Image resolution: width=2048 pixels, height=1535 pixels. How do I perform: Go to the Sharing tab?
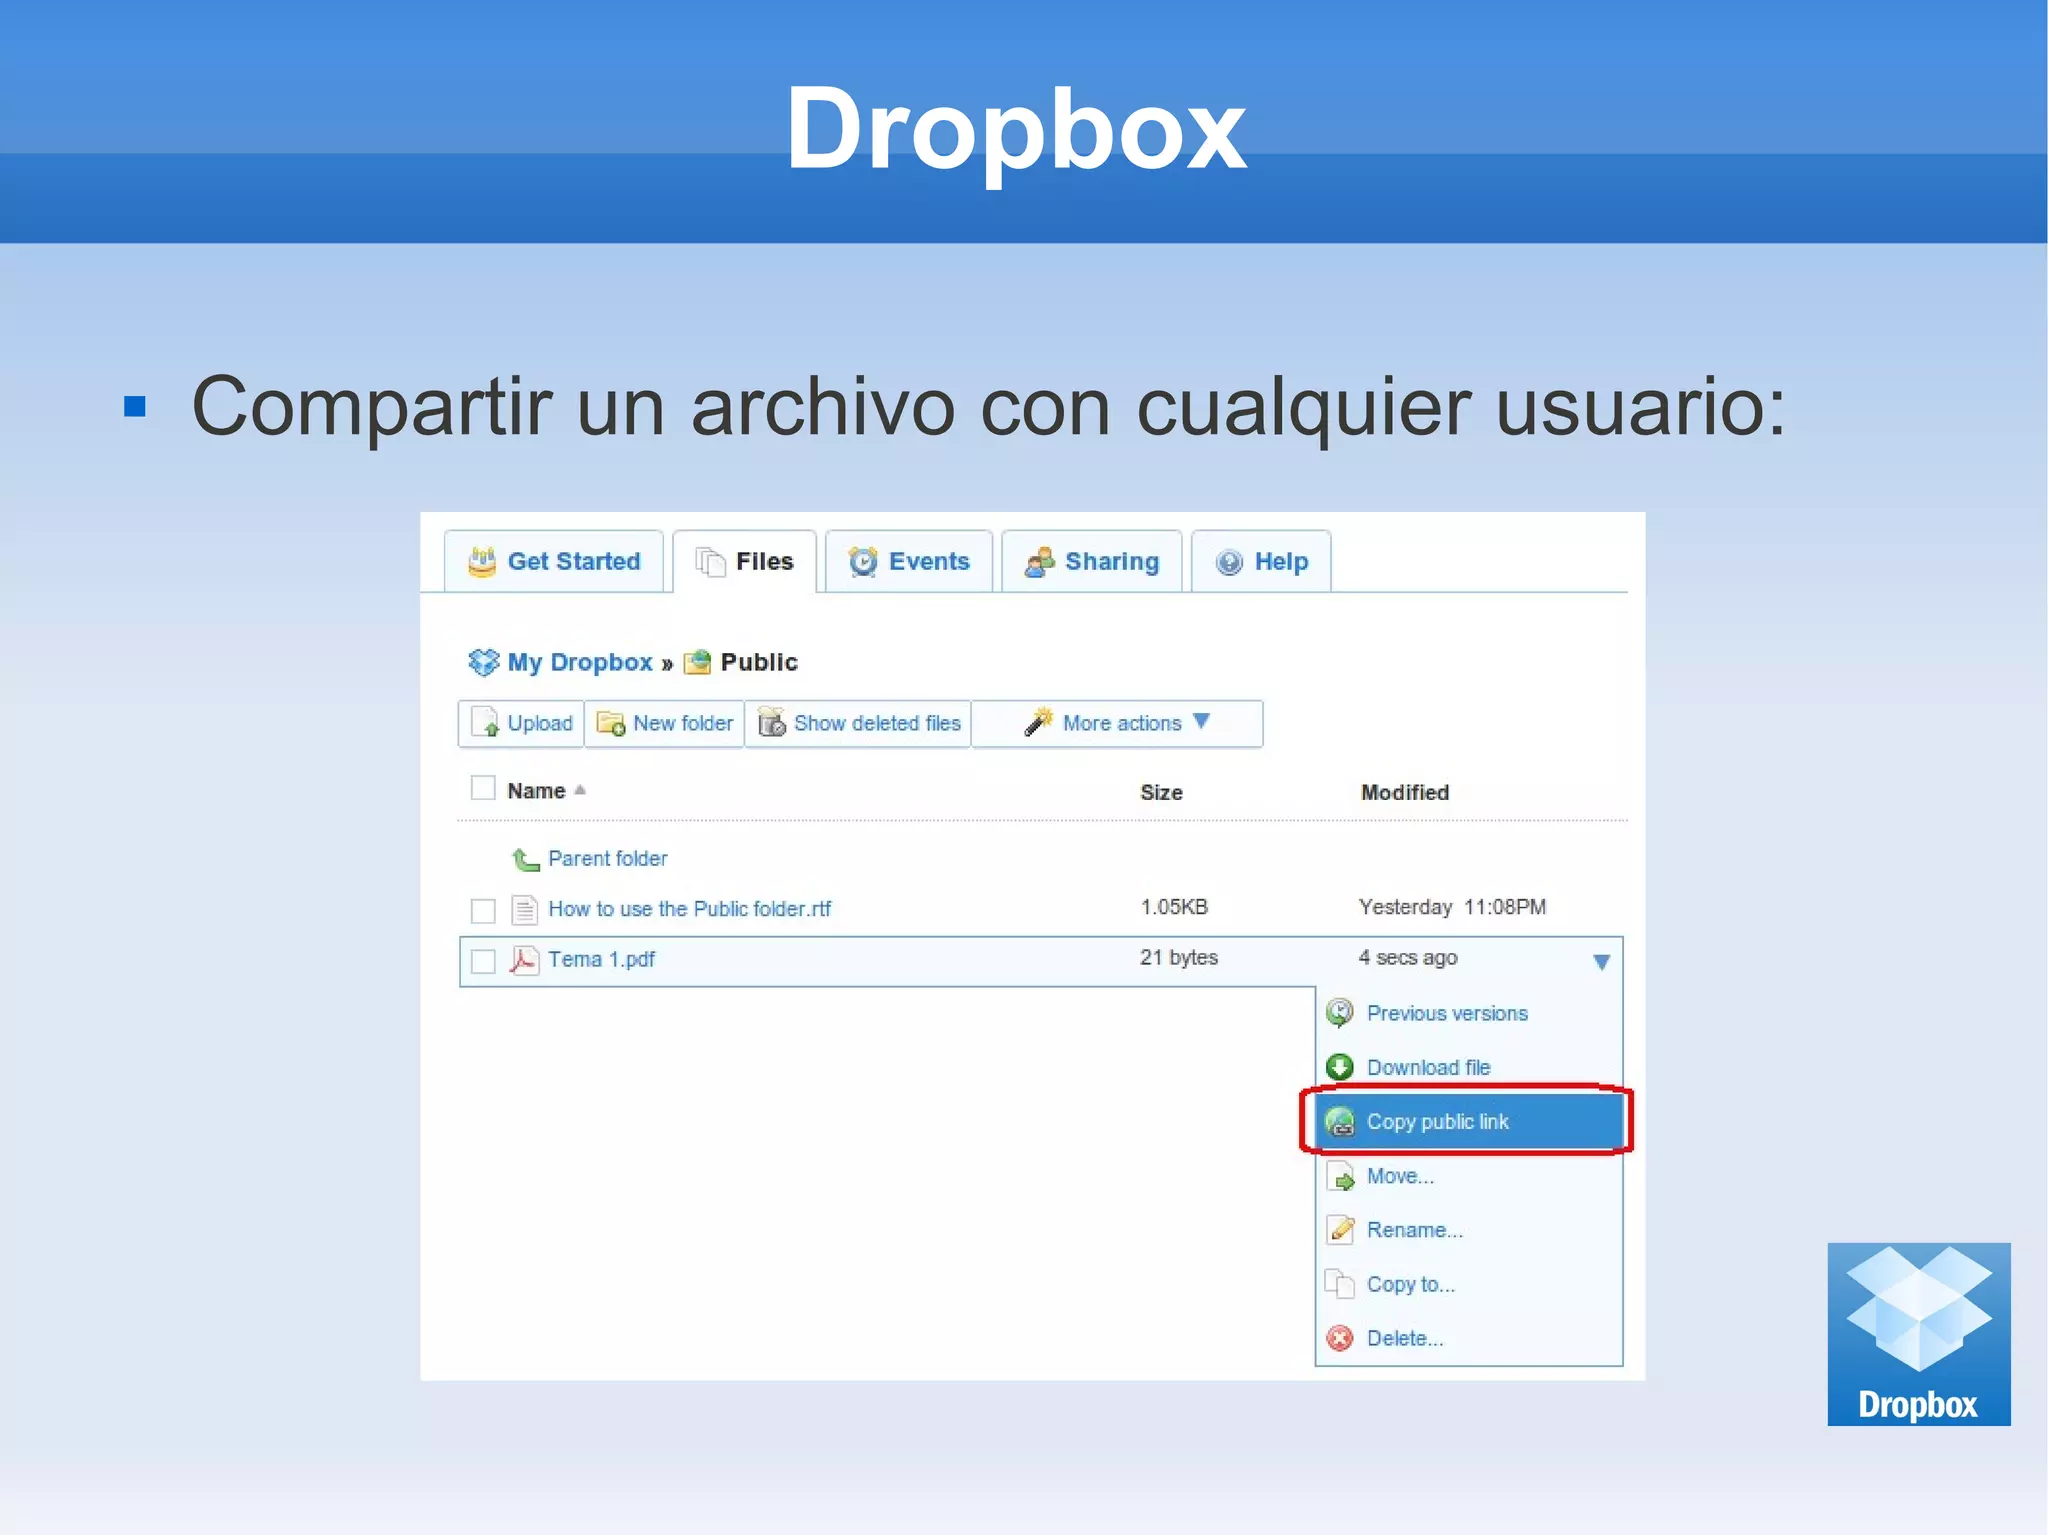(1092, 561)
